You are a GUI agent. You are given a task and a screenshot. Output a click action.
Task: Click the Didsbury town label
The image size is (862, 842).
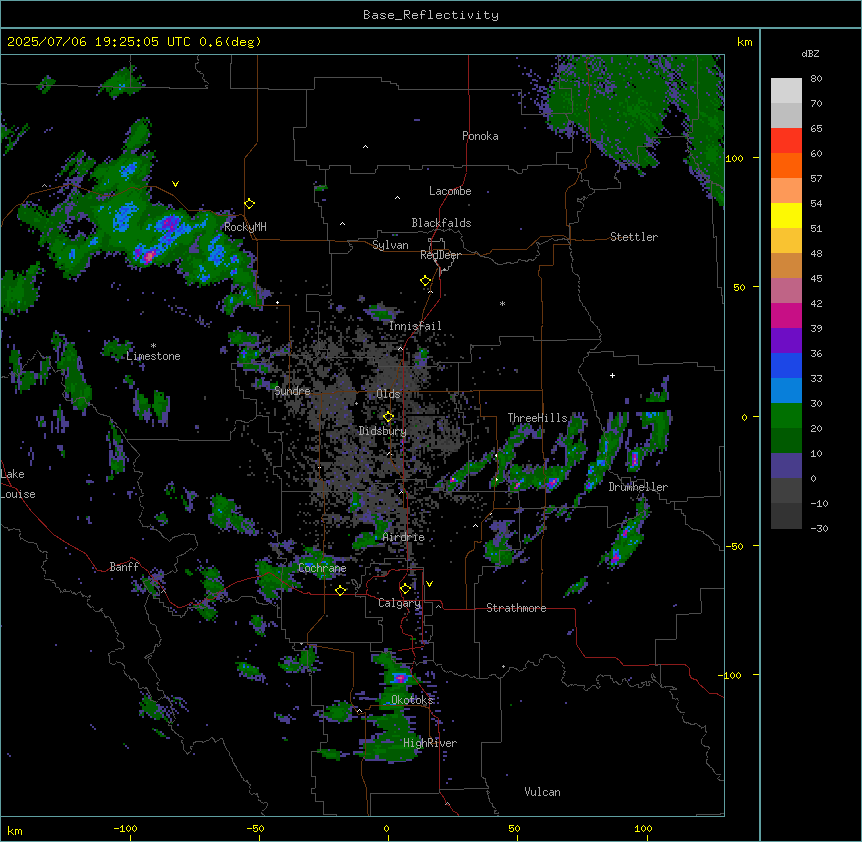point(383,431)
